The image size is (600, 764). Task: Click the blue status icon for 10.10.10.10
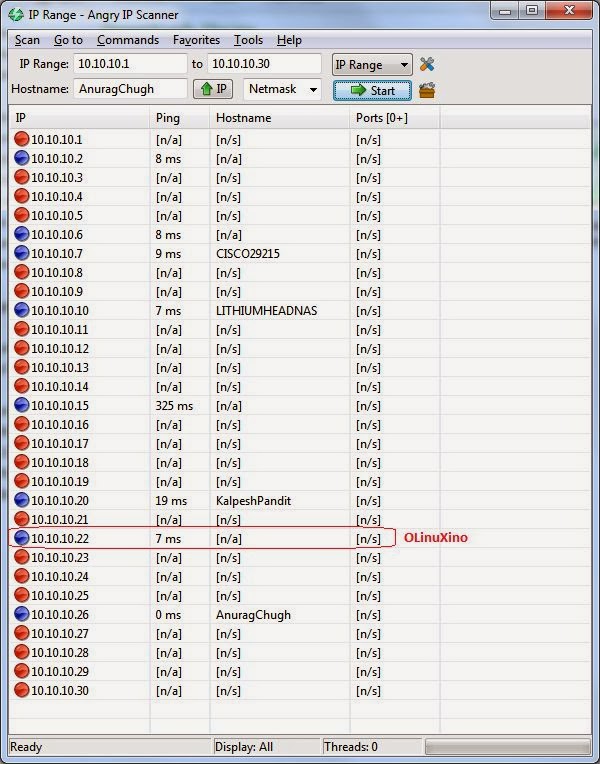(x=21, y=310)
